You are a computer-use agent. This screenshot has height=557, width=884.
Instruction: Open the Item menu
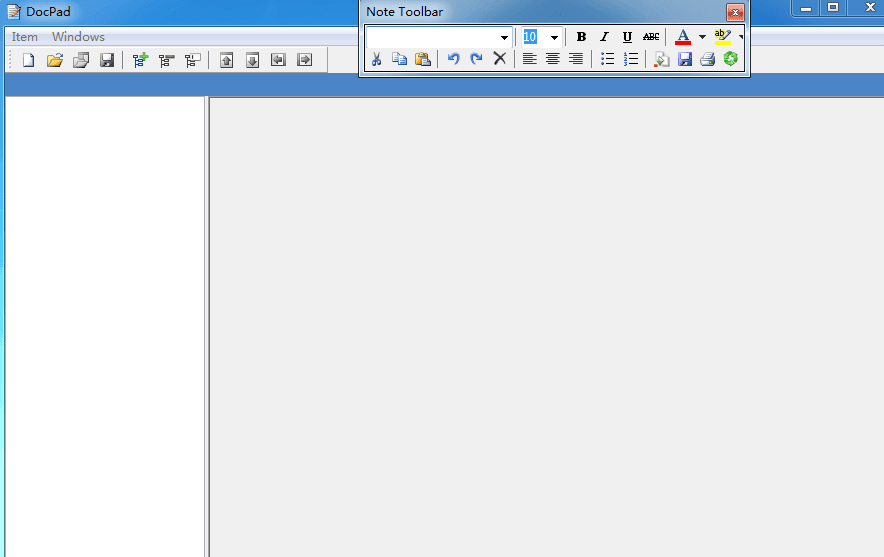tap(25, 37)
